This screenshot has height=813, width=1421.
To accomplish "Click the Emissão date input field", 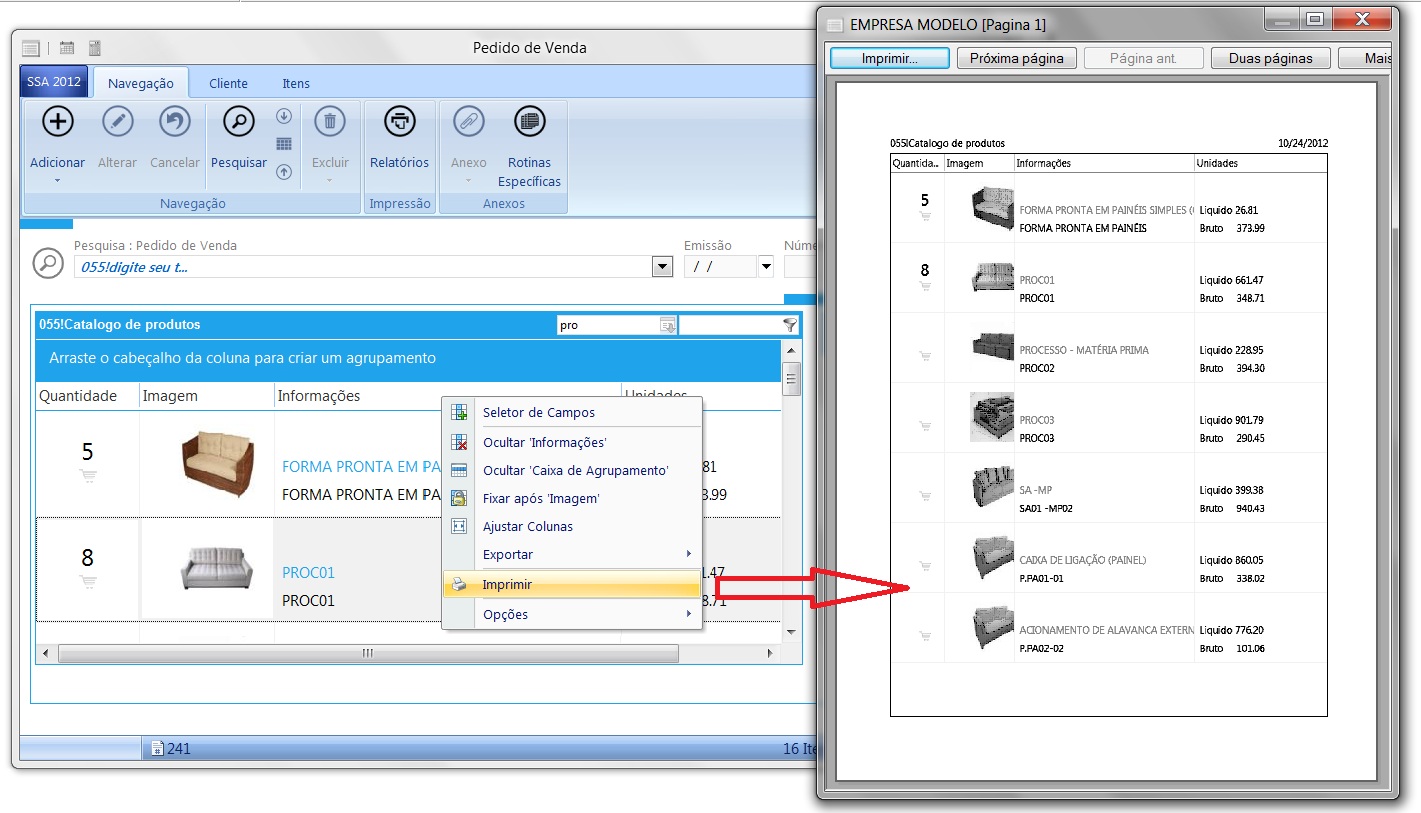I will click(720, 267).
